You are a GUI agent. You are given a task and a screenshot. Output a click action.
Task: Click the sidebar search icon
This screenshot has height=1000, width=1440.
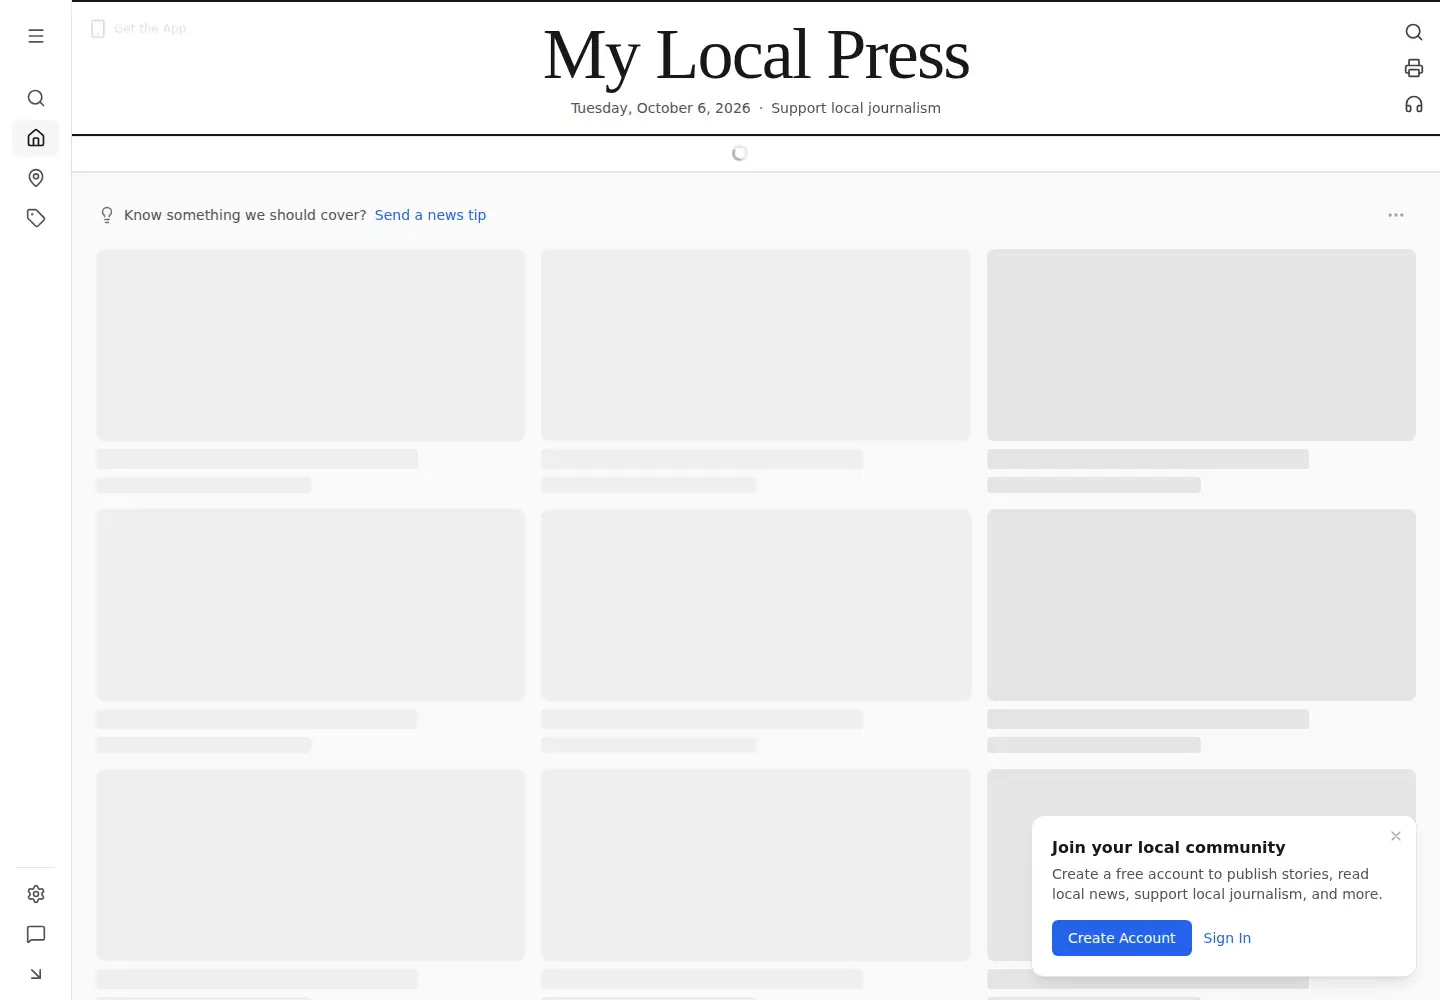click(36, 98)
